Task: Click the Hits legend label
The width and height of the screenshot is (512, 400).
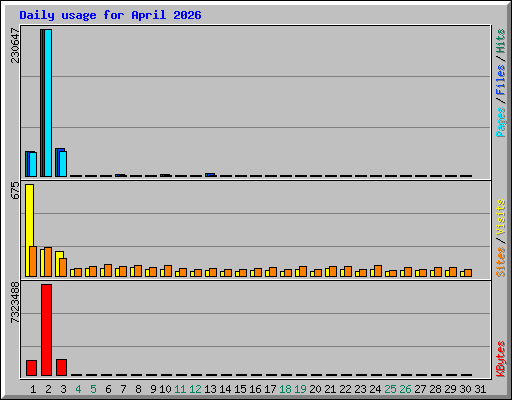Action: (501, 41)
